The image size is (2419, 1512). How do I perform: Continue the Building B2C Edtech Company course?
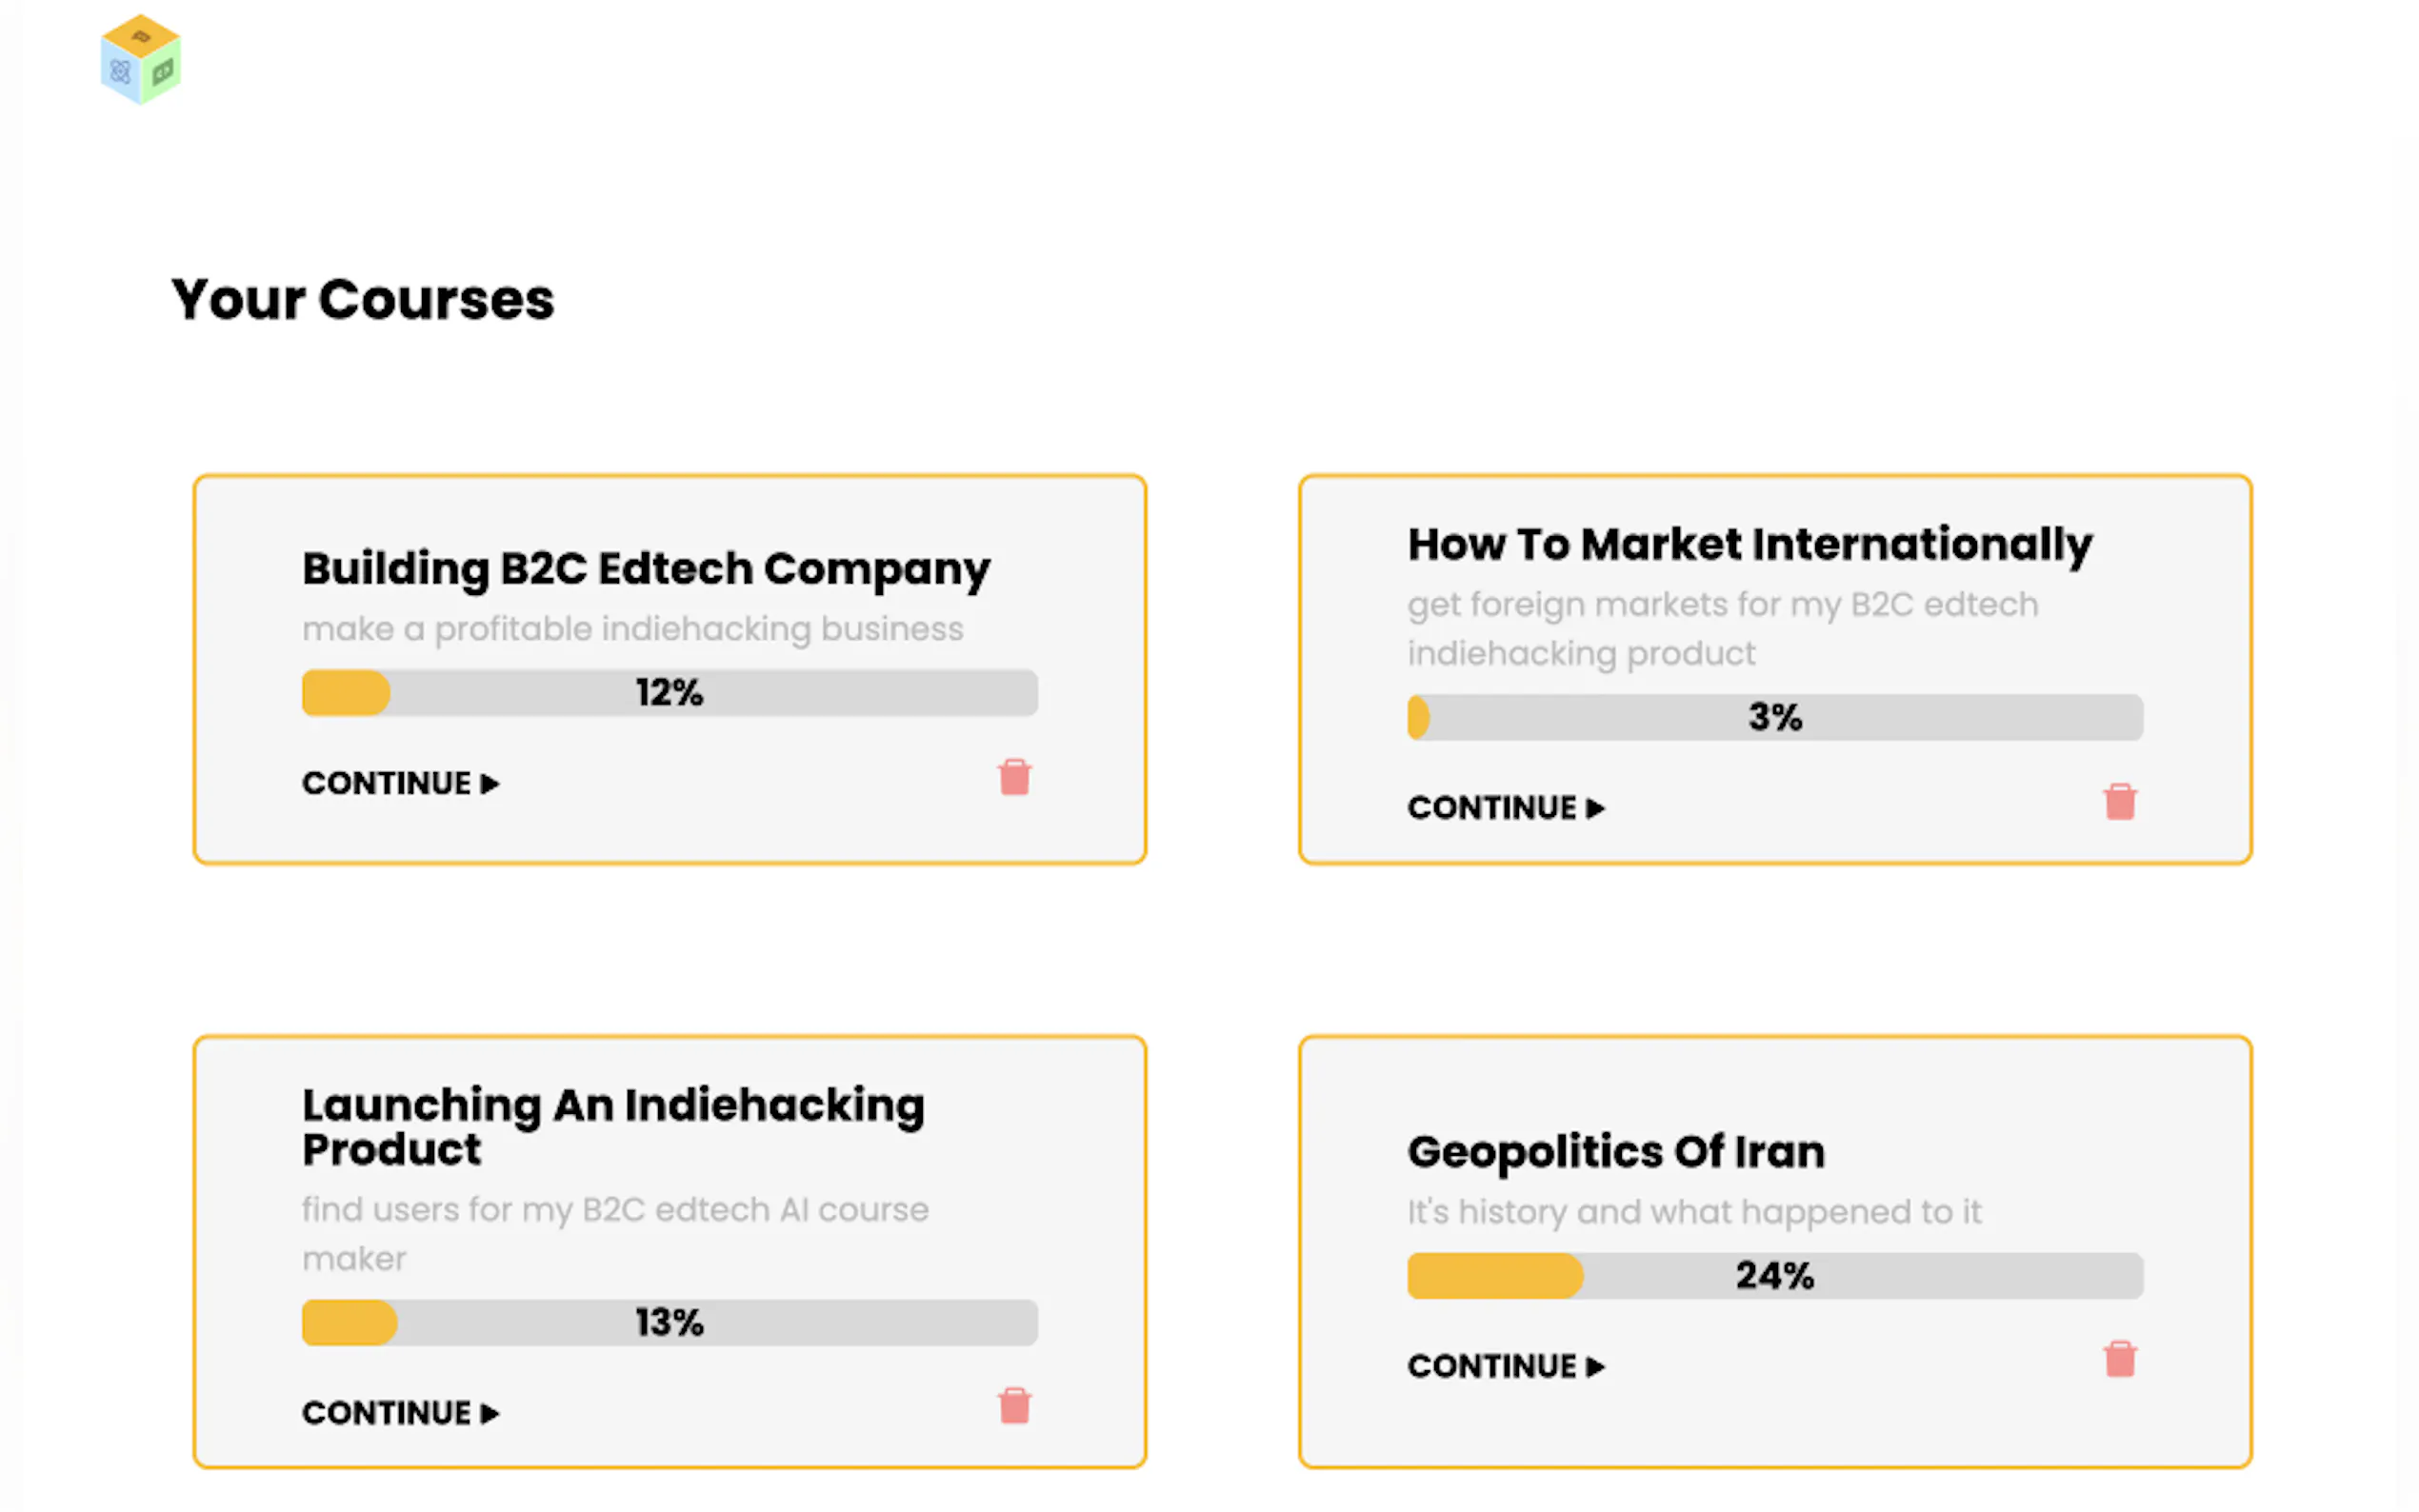click(x=400, y=783)
